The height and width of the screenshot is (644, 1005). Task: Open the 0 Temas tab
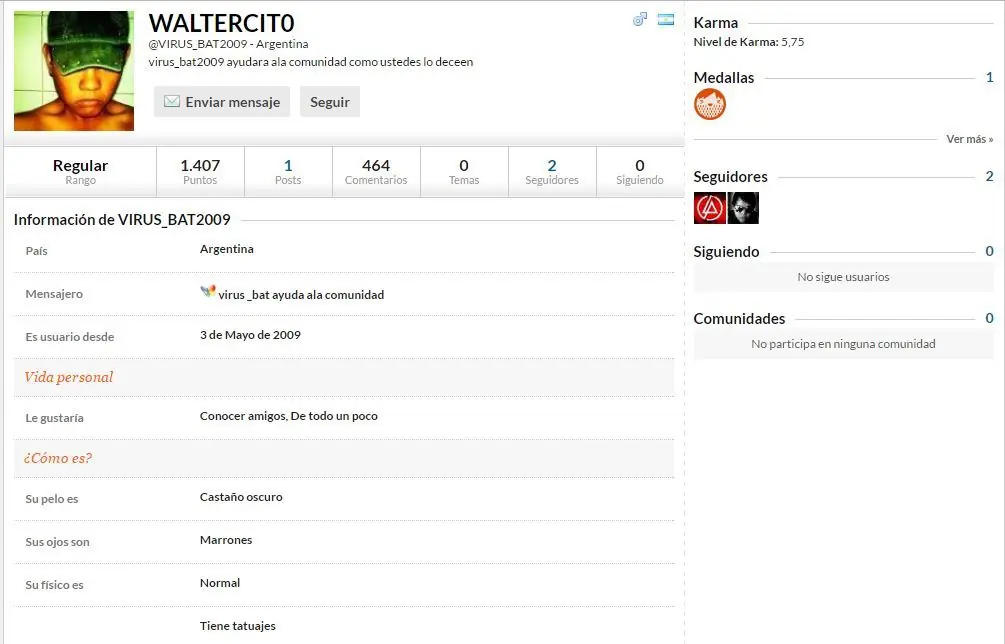pyautogui.click(x=464, y=172)
